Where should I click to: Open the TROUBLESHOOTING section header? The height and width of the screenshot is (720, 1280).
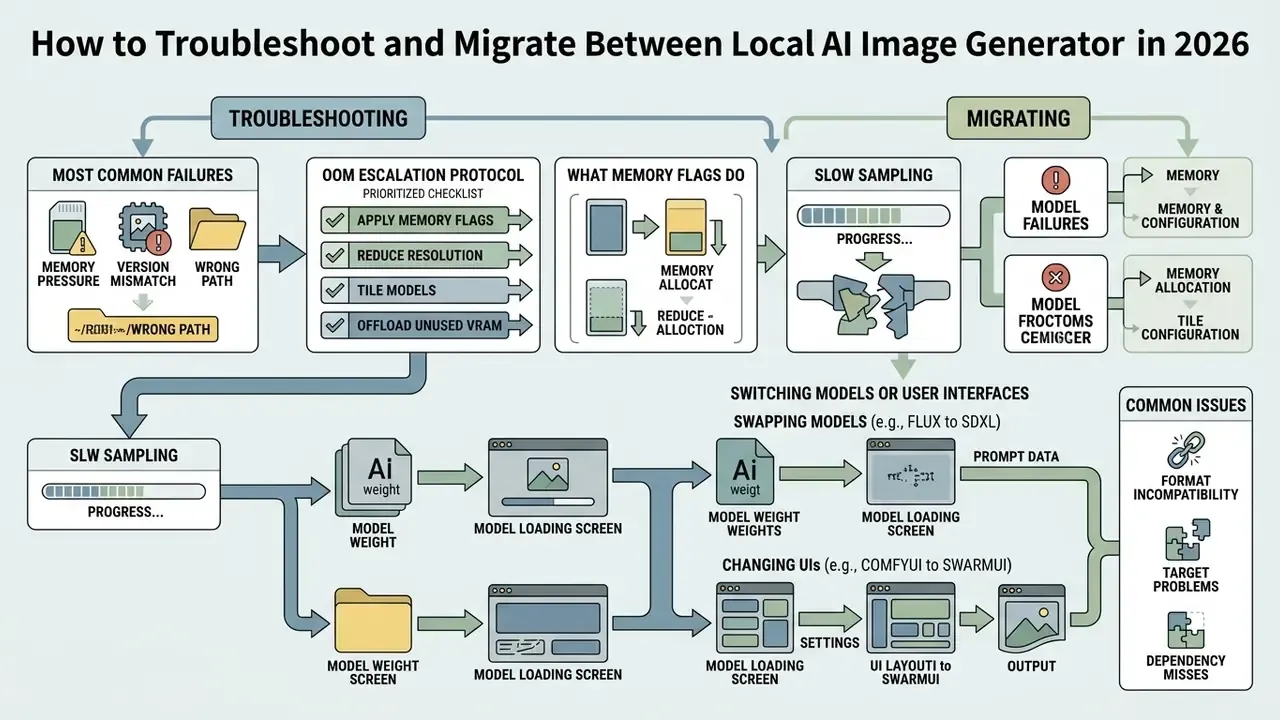pyautogui.click(x=318, y=118)
